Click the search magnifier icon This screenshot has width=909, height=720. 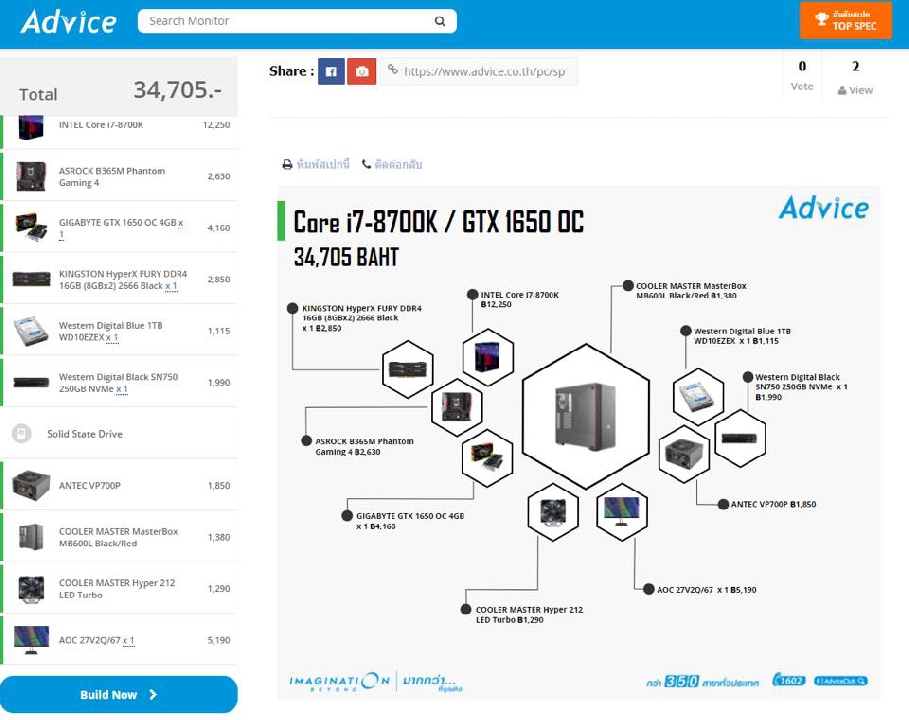coord(440,21)
